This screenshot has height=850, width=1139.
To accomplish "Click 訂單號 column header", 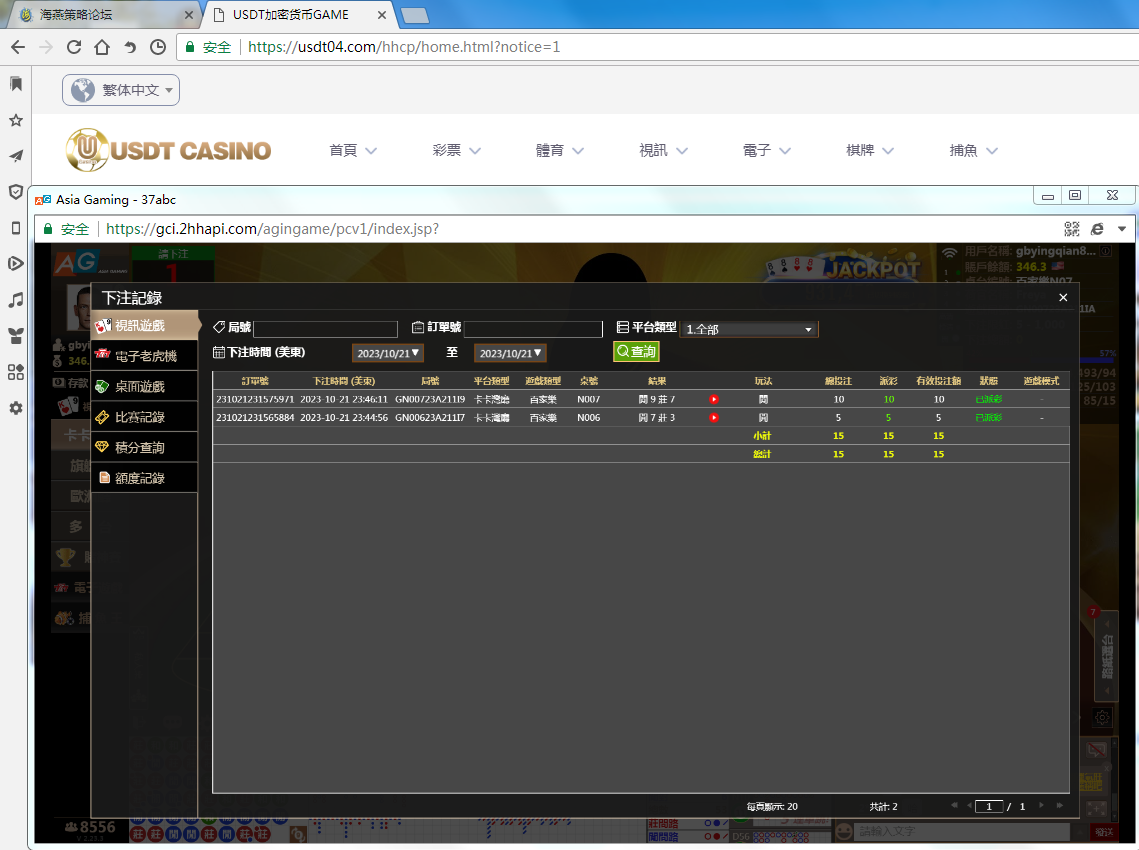I will pyautogui.click(x=255, y=381).
